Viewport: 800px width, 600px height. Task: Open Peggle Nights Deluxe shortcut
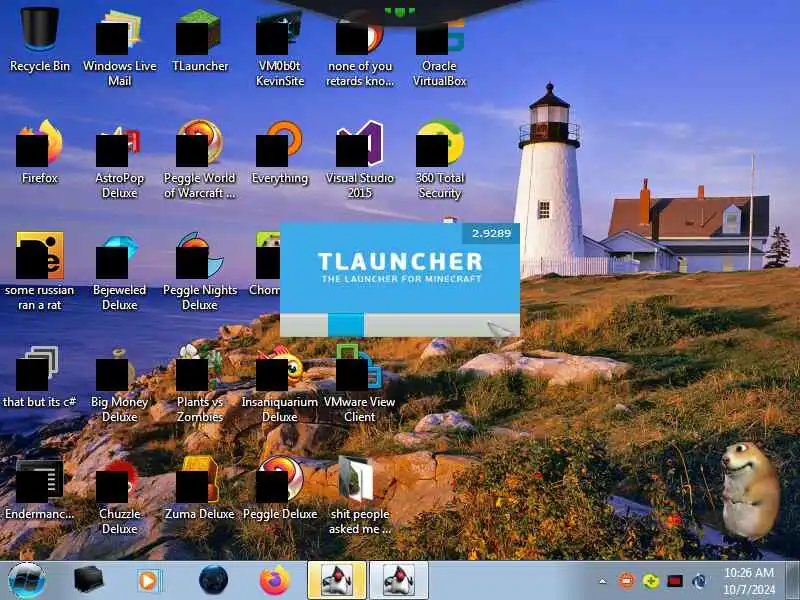(199, 270)
